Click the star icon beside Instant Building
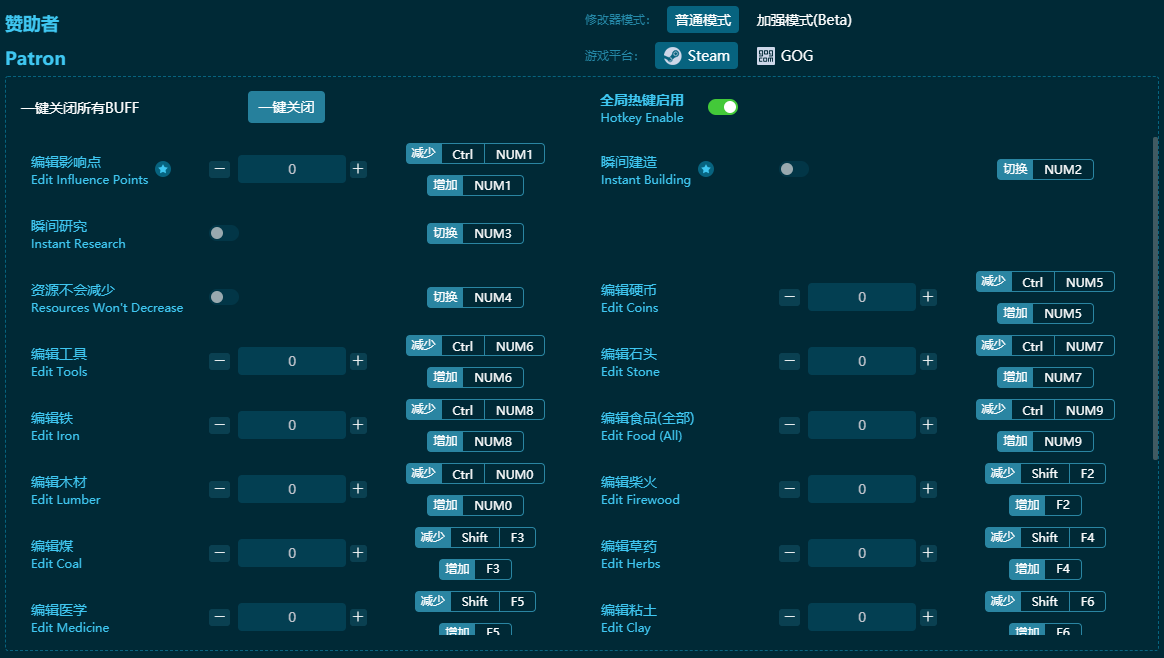The image size is (1164, 658). coord(706,170)
